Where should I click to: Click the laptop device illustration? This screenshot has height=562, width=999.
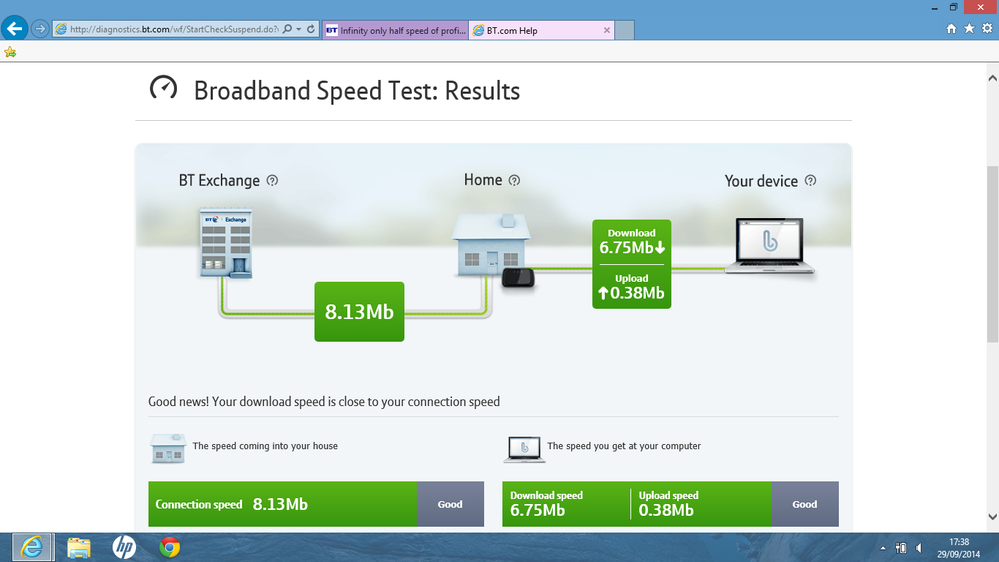(x=770, y=246)
